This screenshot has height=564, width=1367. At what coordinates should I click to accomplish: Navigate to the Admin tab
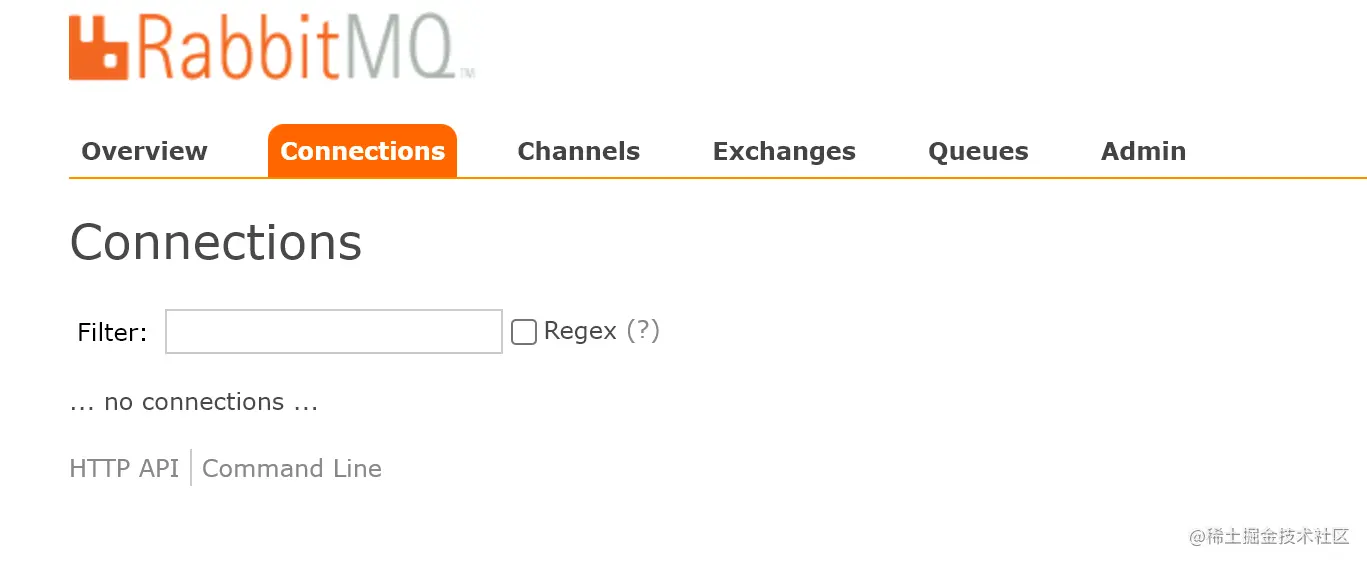tap(1143, 151)
